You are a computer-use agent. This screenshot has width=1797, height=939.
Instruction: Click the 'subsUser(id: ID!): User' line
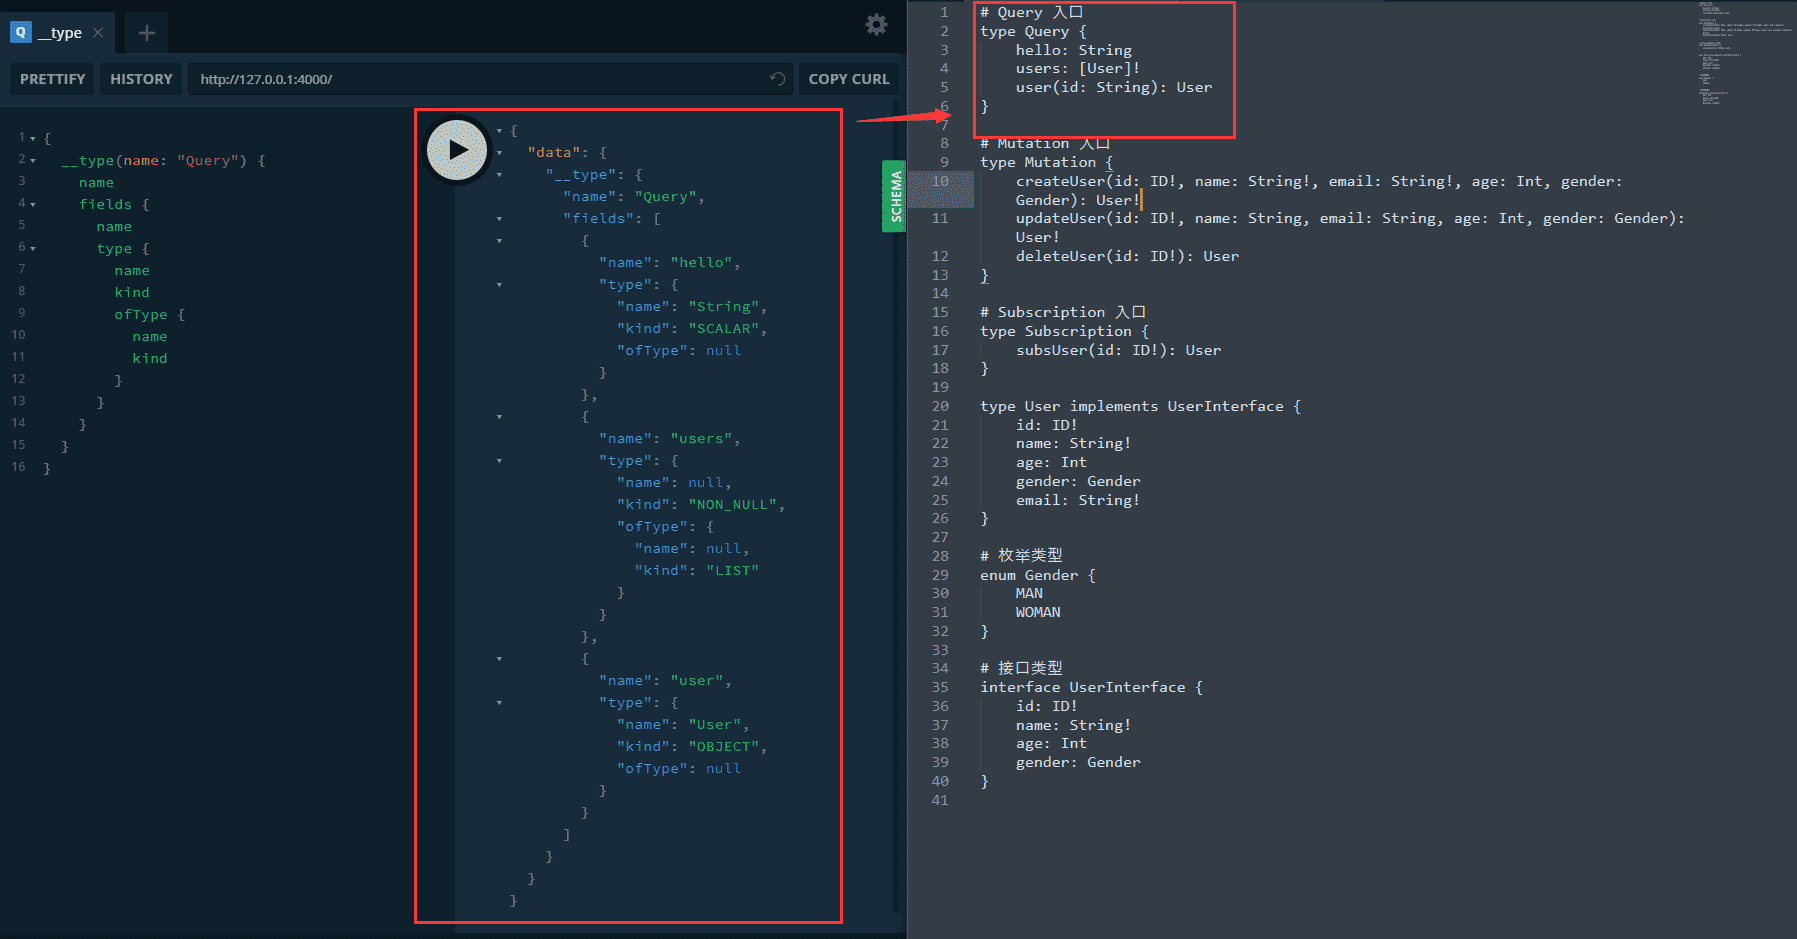coord(1118,350)
